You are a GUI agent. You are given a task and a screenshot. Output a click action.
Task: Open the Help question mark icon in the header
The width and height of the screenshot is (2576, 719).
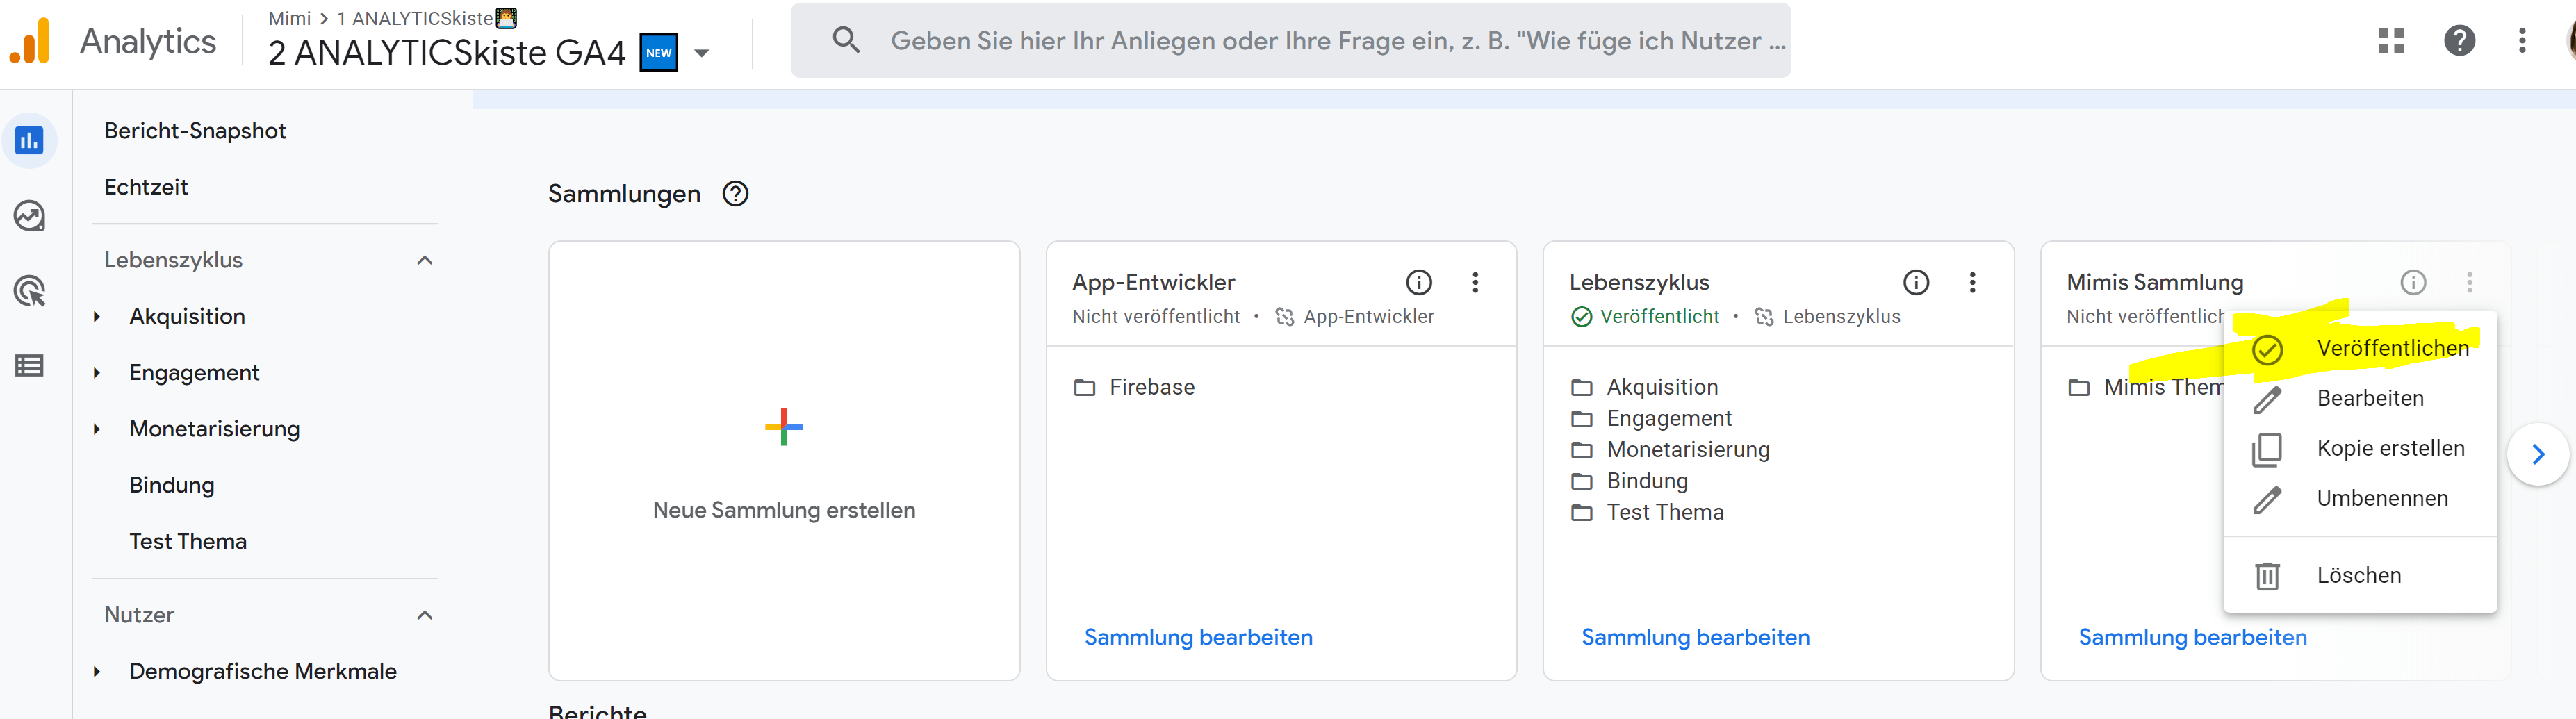coord(2460,41)
